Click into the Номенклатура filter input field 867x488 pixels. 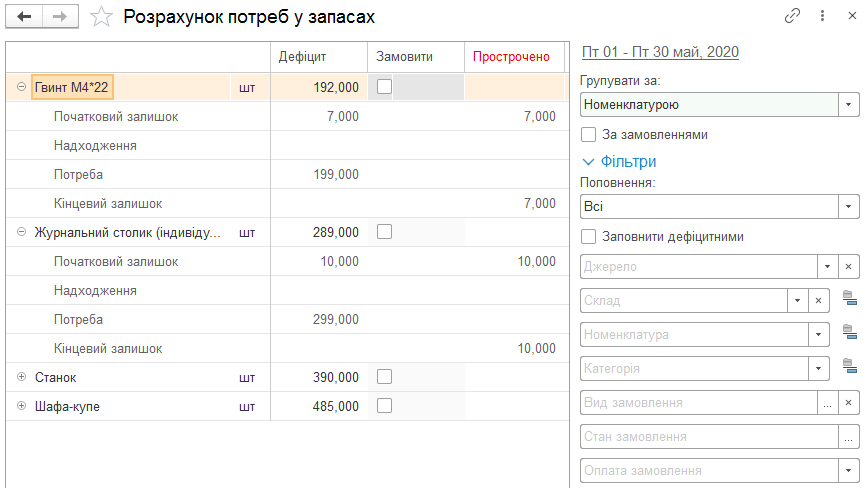(x=694, y=334)
